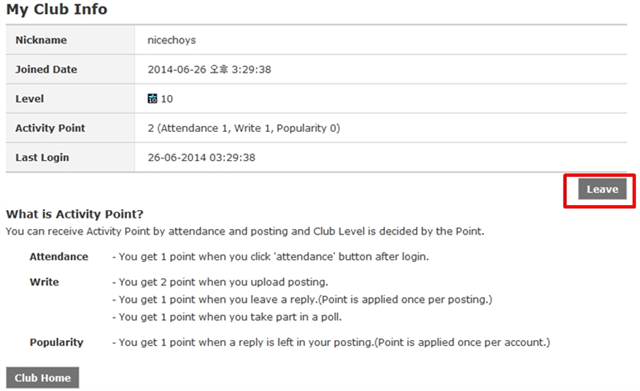Click the Popularity term in the explanation
640x391 pixels.
[x=56, y=342]
